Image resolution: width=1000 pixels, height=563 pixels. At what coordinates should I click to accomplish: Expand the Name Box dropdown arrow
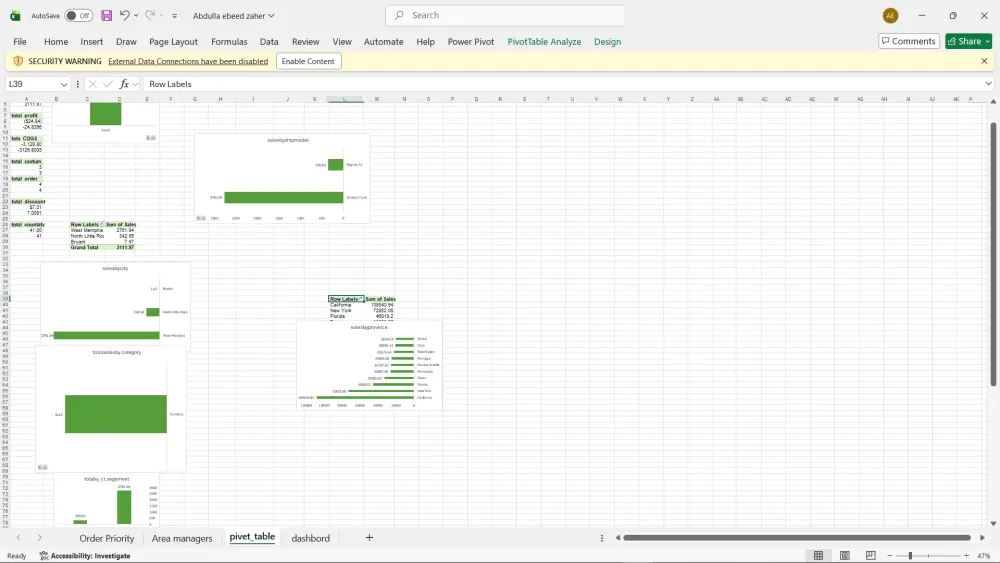64,84
